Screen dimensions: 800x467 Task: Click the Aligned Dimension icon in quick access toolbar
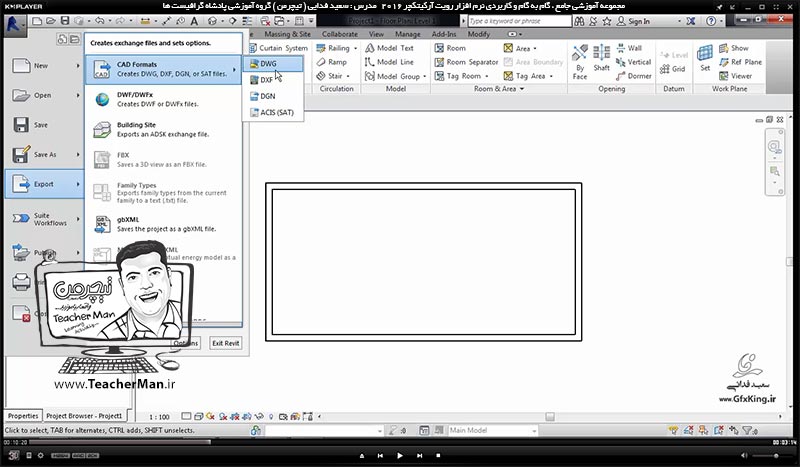pos(166,21)
